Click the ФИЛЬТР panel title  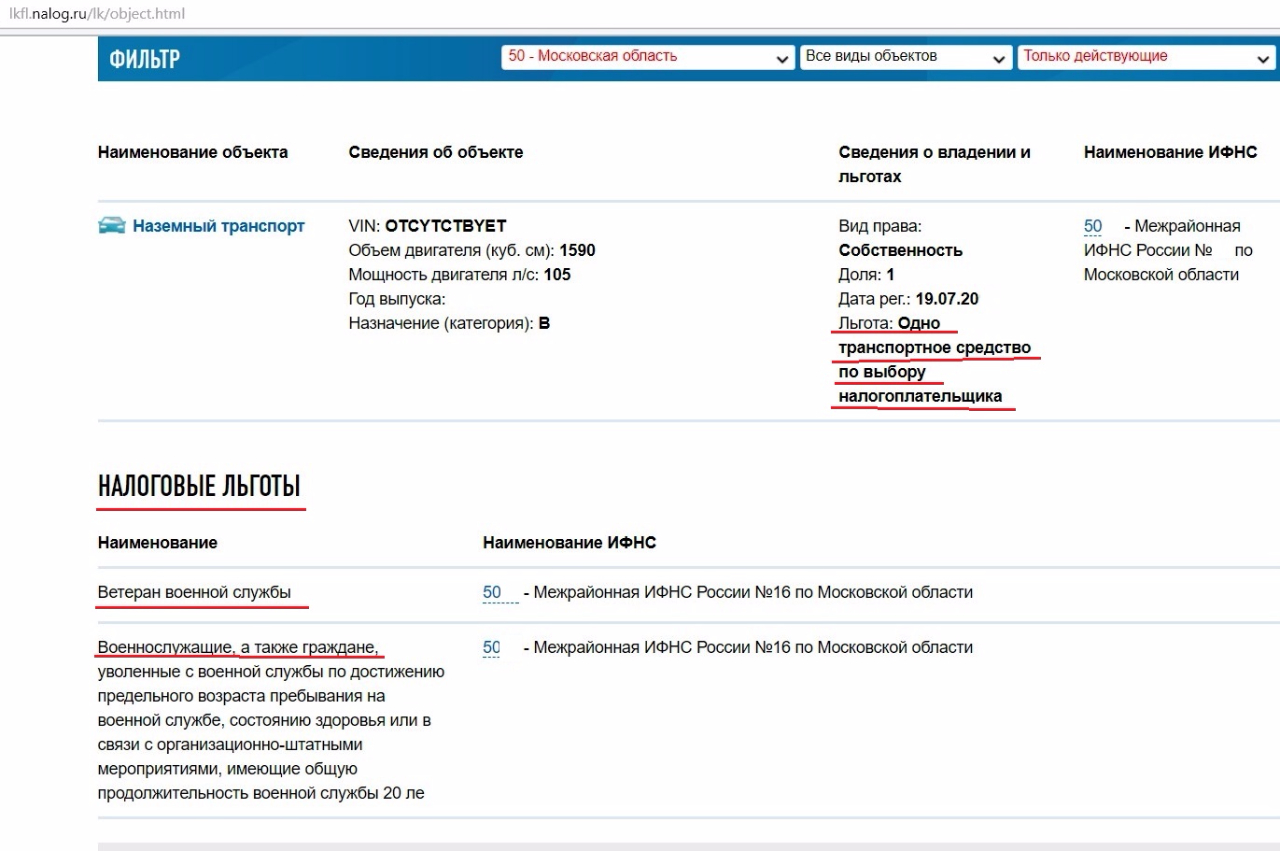(145, 59)
